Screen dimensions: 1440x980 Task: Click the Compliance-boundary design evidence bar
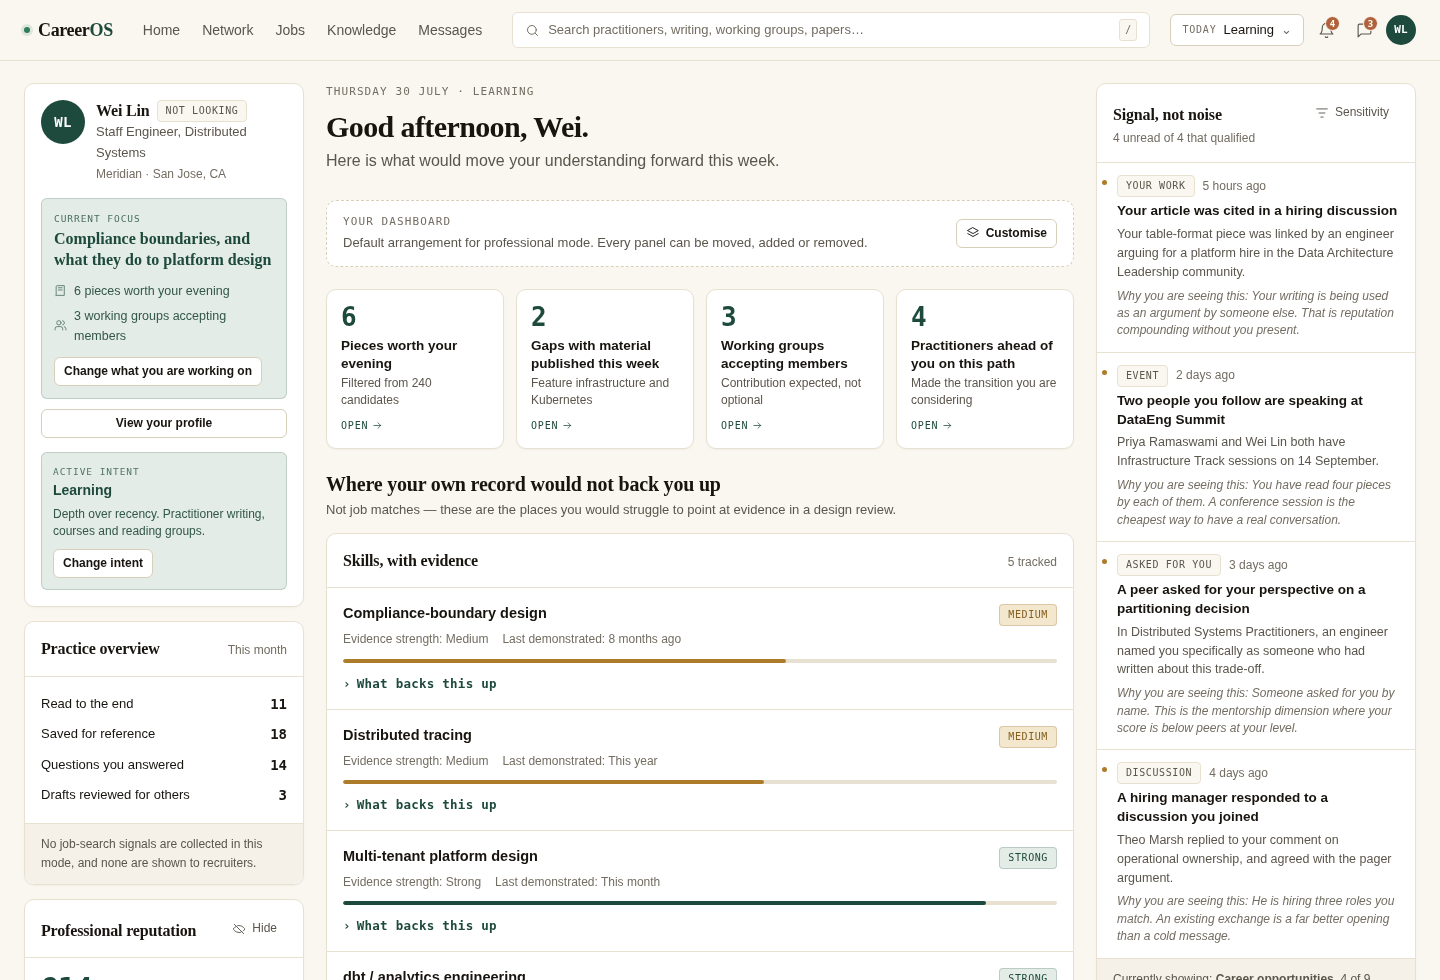tap(700, 661)
